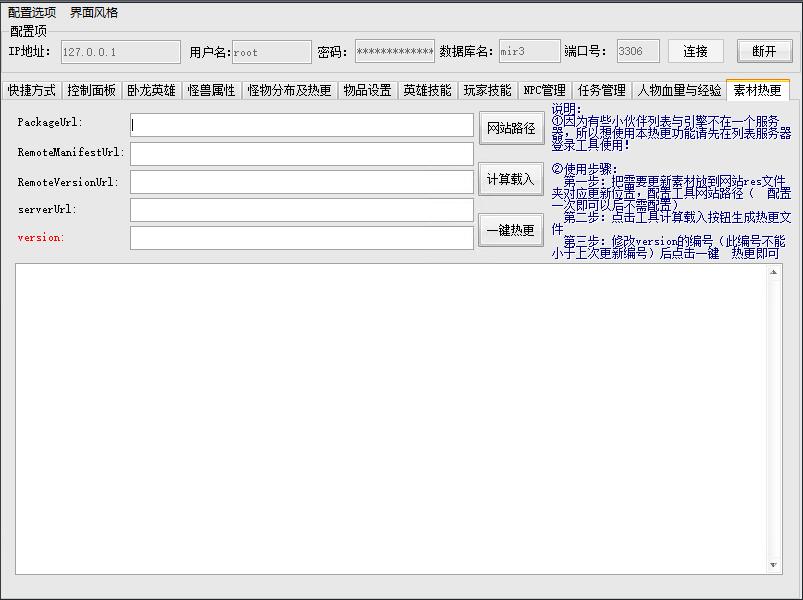This screenshot has height=600, width=803.
Task: Open the 人物血量与经验 tab
Action: pyautogui.click(x=680, y=91)
